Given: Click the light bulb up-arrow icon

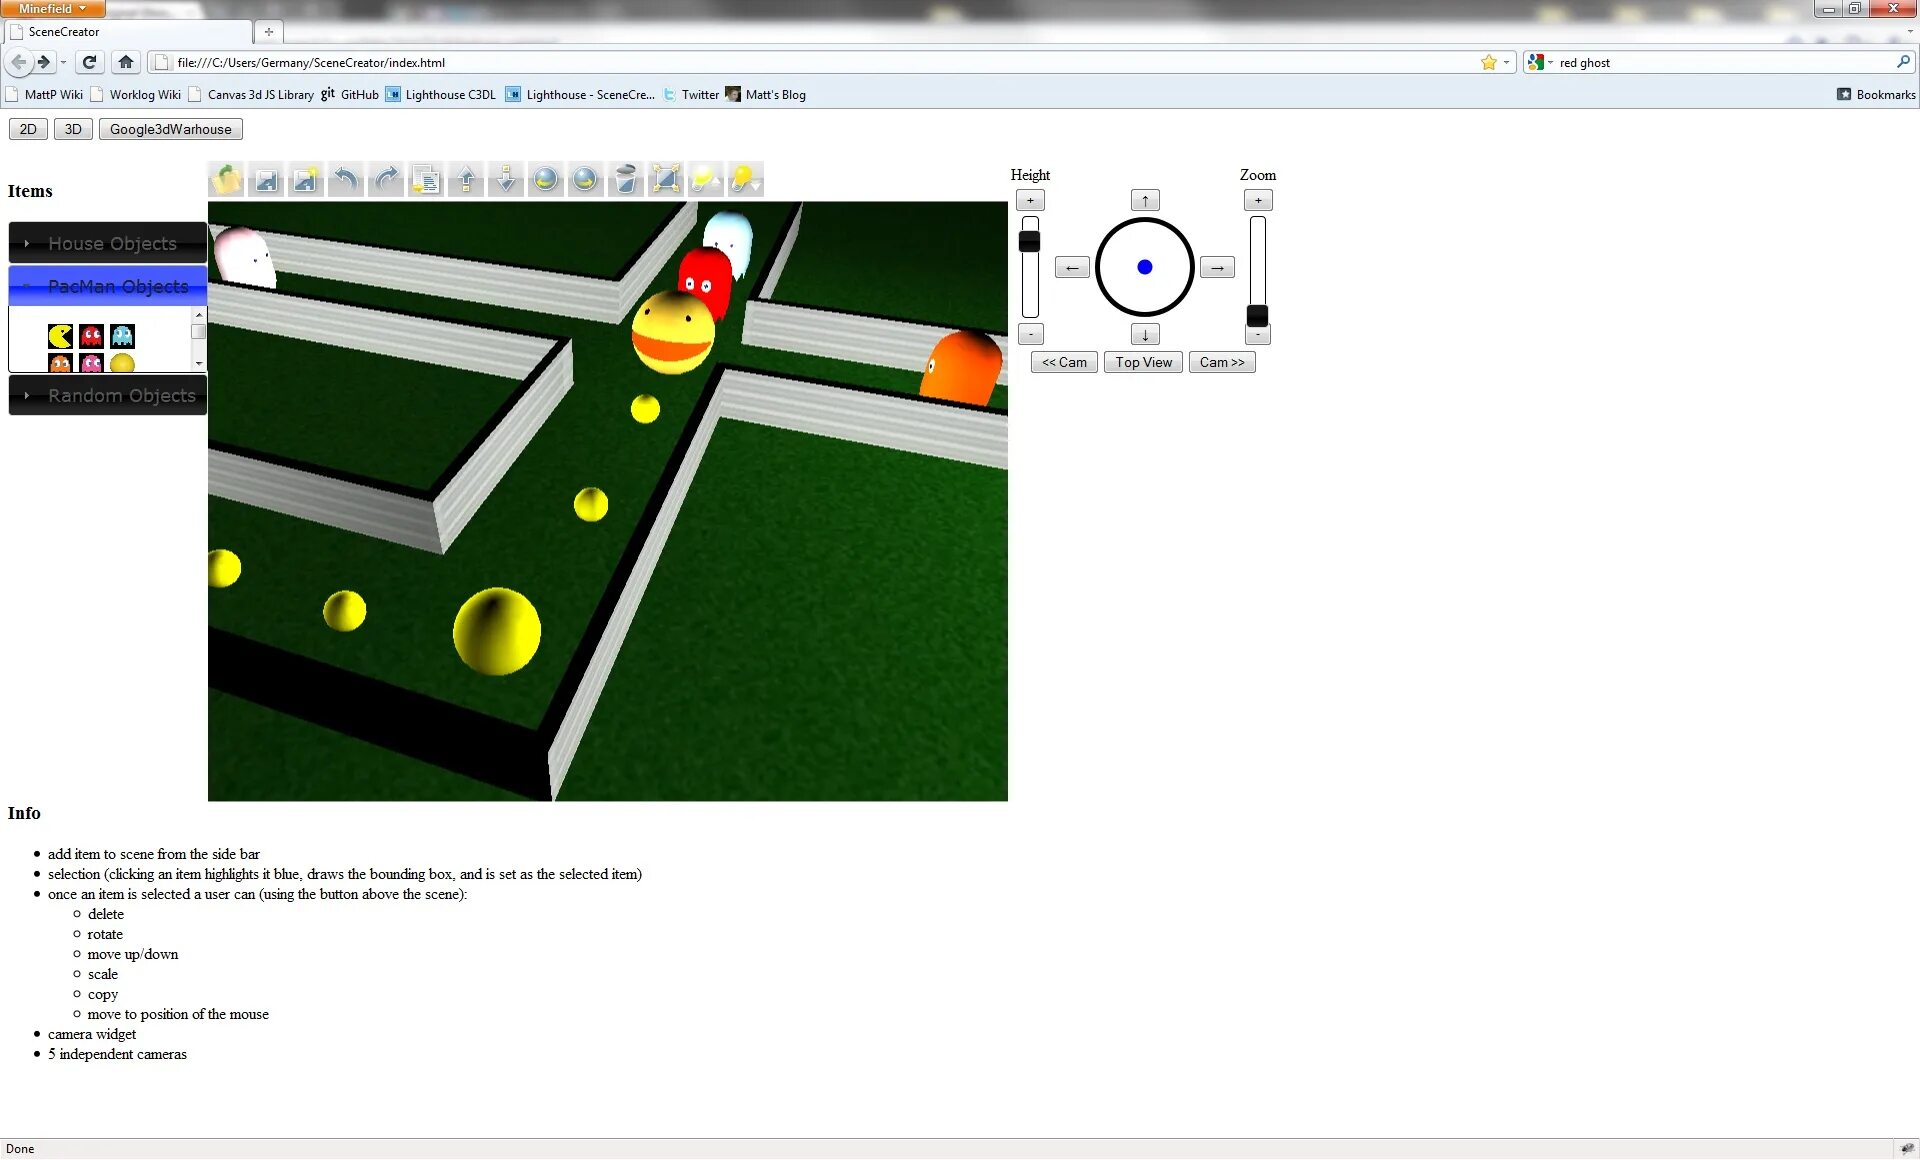Looking at the screenshot, I should pos(706,180).
